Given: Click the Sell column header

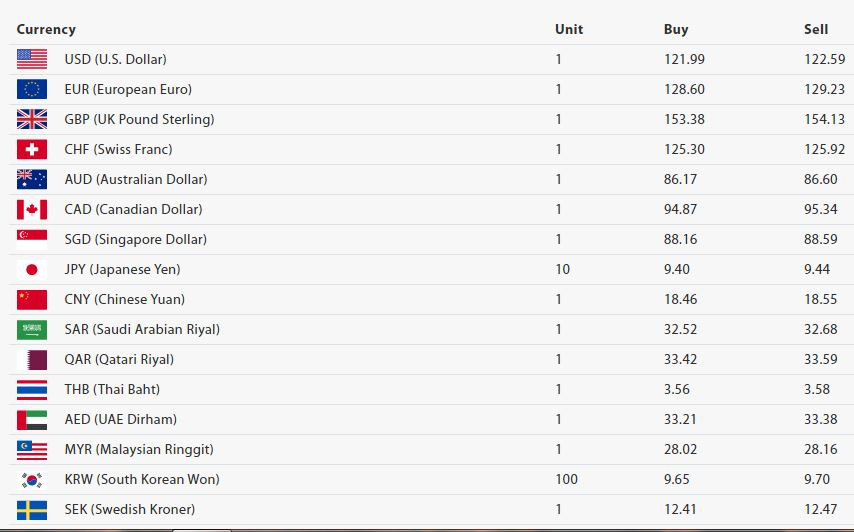Looking at the screenshot, I should tap(816, 29).
